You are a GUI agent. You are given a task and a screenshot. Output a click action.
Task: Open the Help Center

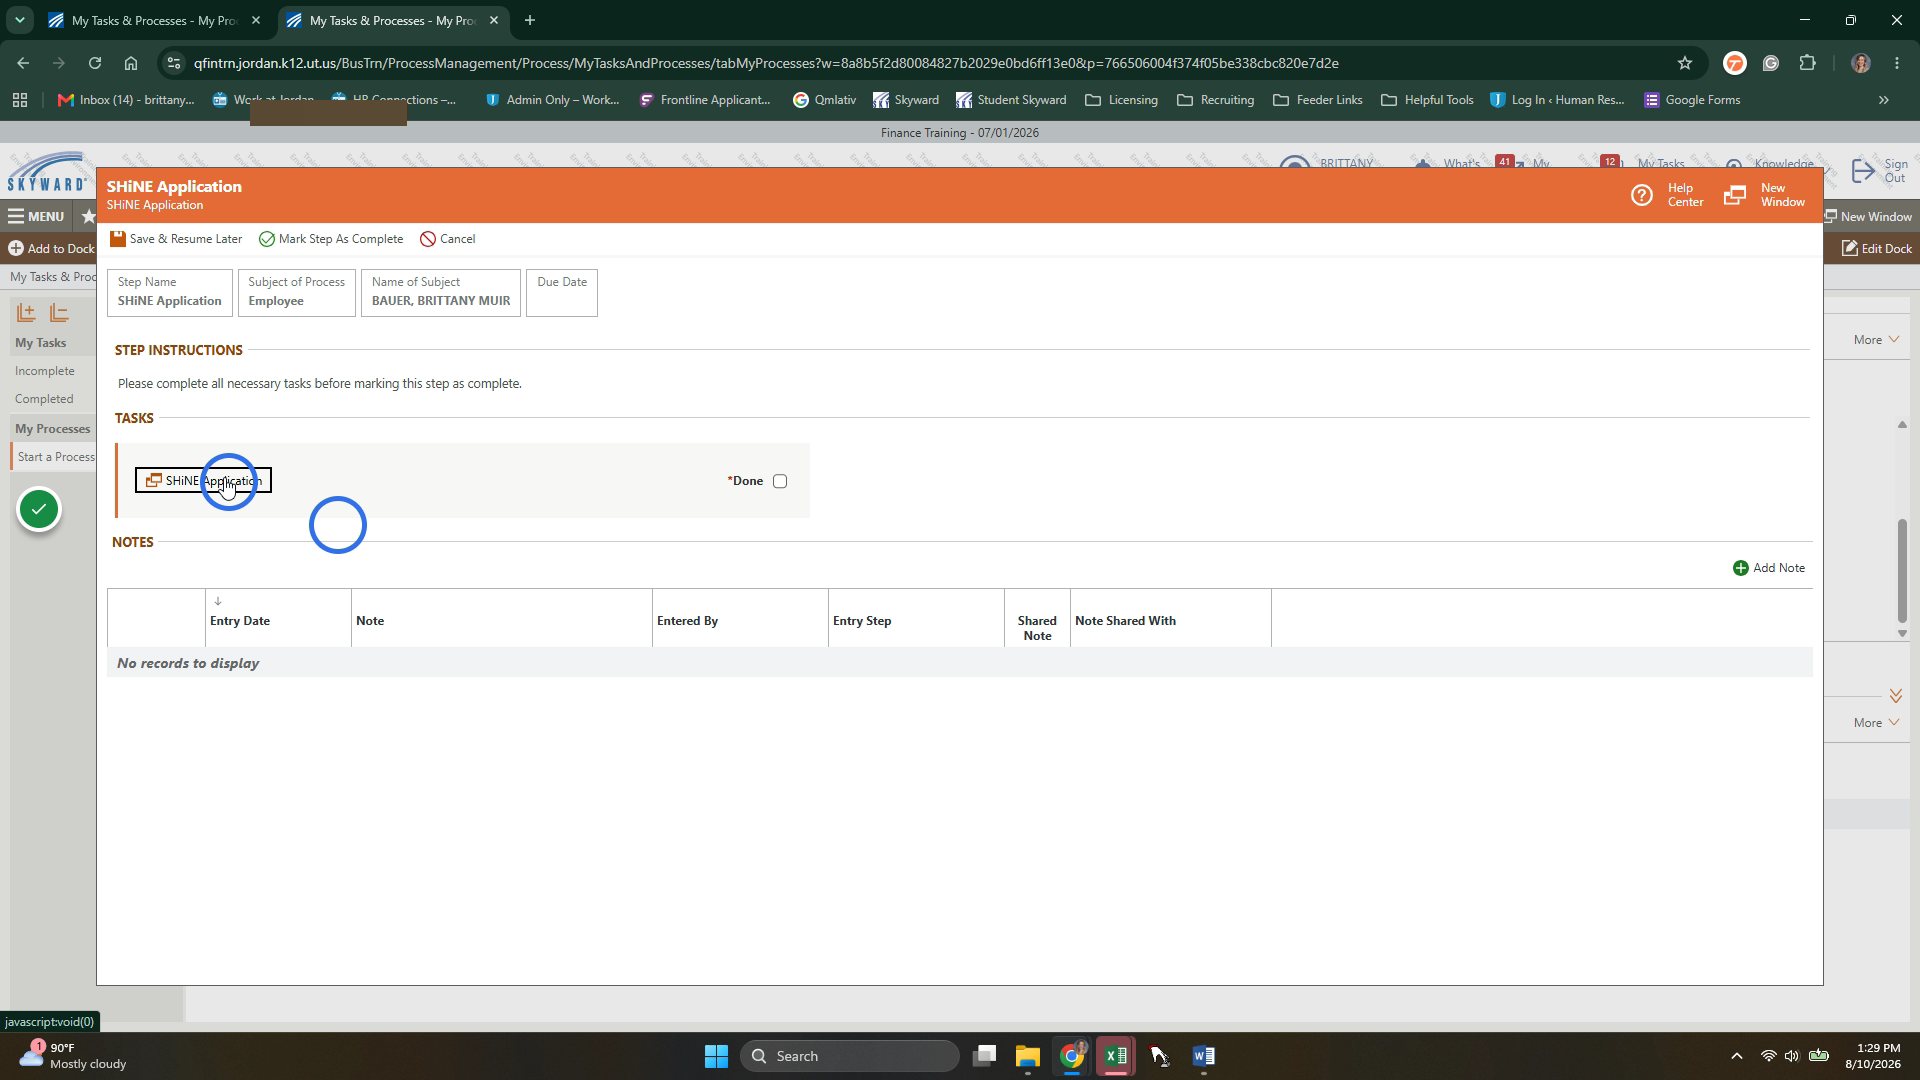[x=1667, y=195]
